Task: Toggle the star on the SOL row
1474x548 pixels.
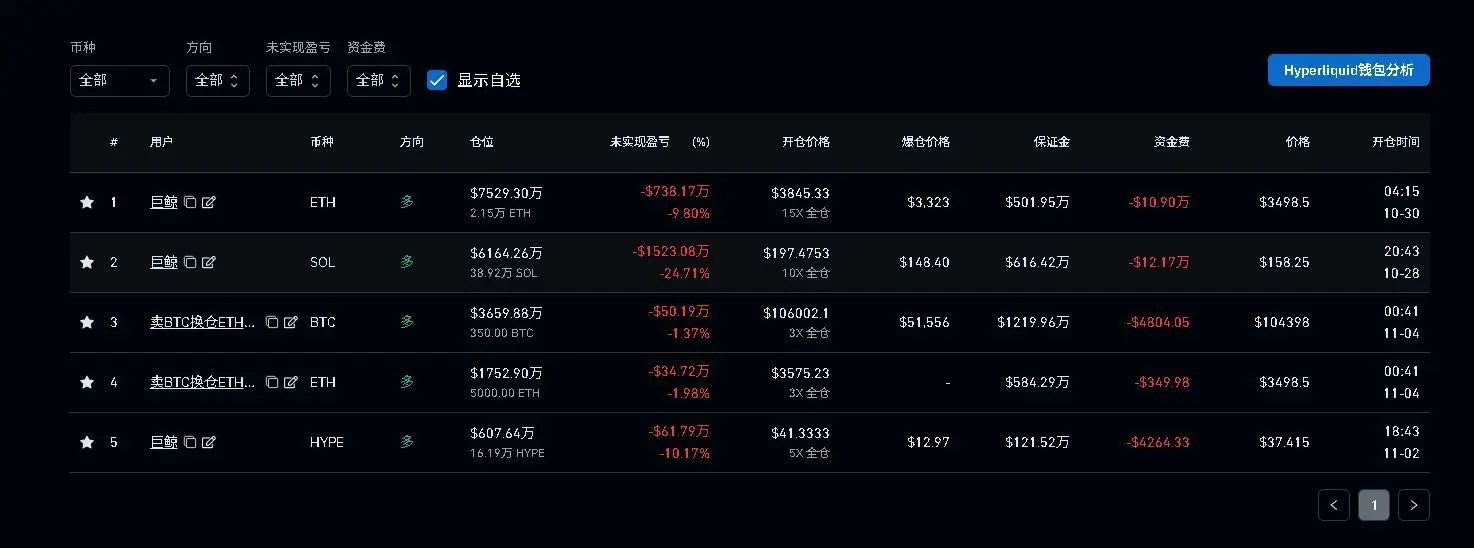Action: [87, 262]
